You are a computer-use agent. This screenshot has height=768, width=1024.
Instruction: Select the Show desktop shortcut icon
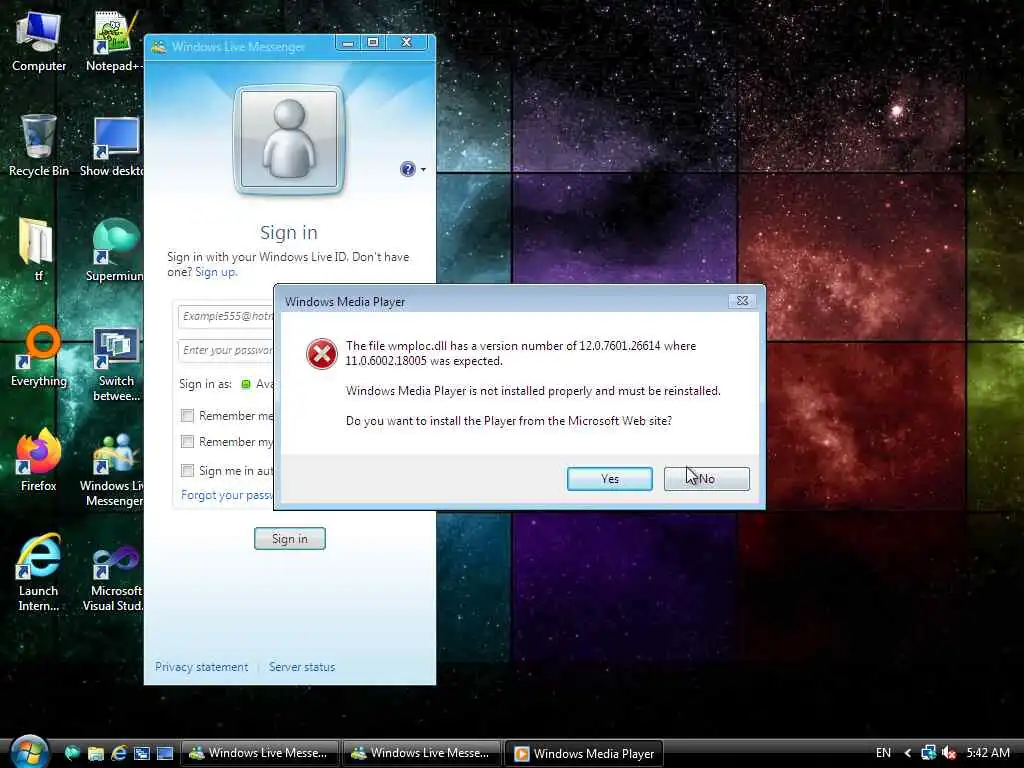(112, 146)
